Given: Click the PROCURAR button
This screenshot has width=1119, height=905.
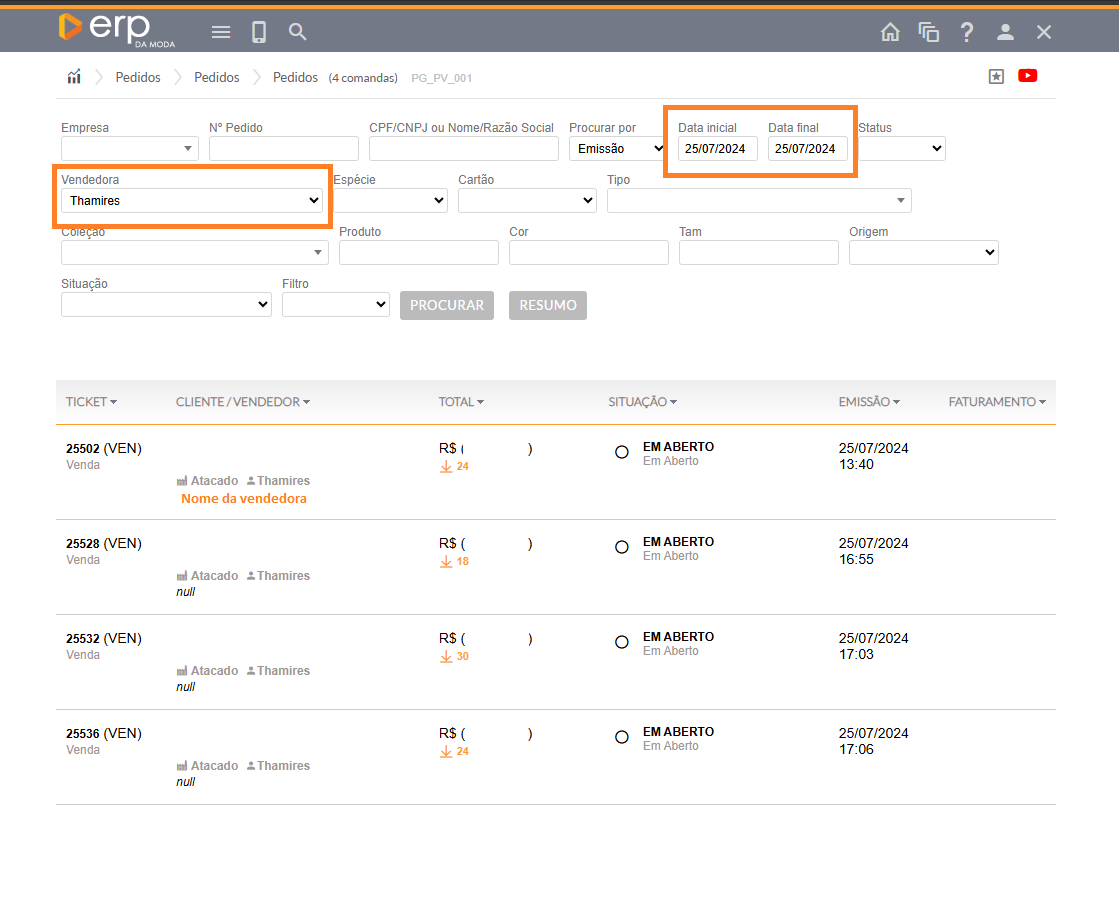Looking at the screenshot, I should click(x=447, y=305).
